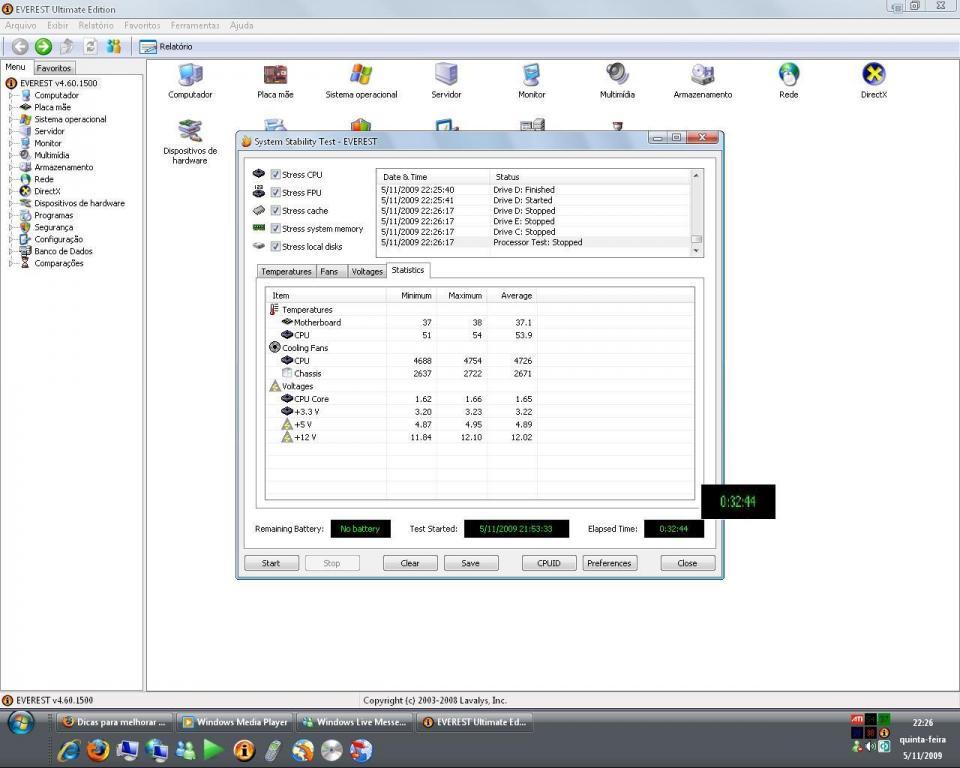
Task: Switch to the Voltages tab
Action: 367,271
